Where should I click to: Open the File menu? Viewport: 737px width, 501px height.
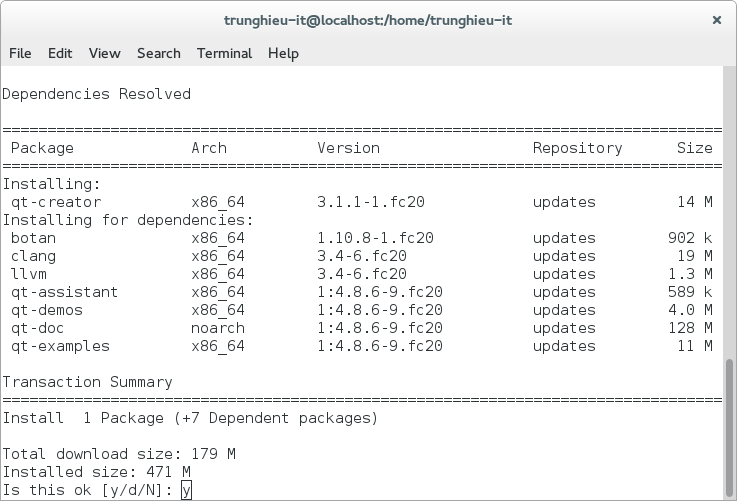[x=20, y=53]
